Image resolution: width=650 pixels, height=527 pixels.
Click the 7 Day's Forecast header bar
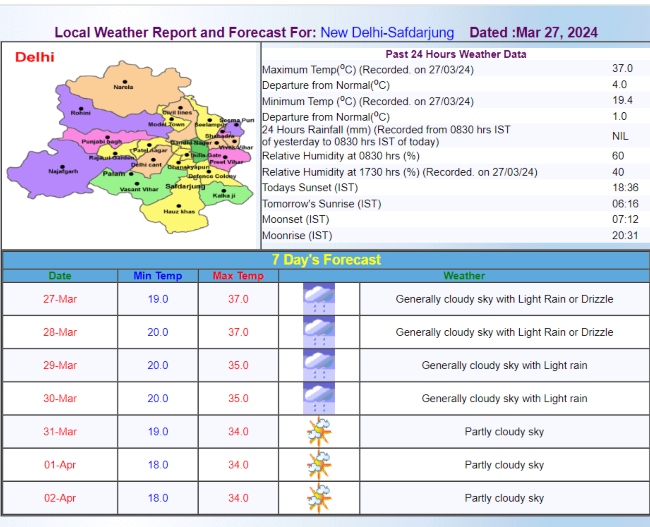pos(326,259)
